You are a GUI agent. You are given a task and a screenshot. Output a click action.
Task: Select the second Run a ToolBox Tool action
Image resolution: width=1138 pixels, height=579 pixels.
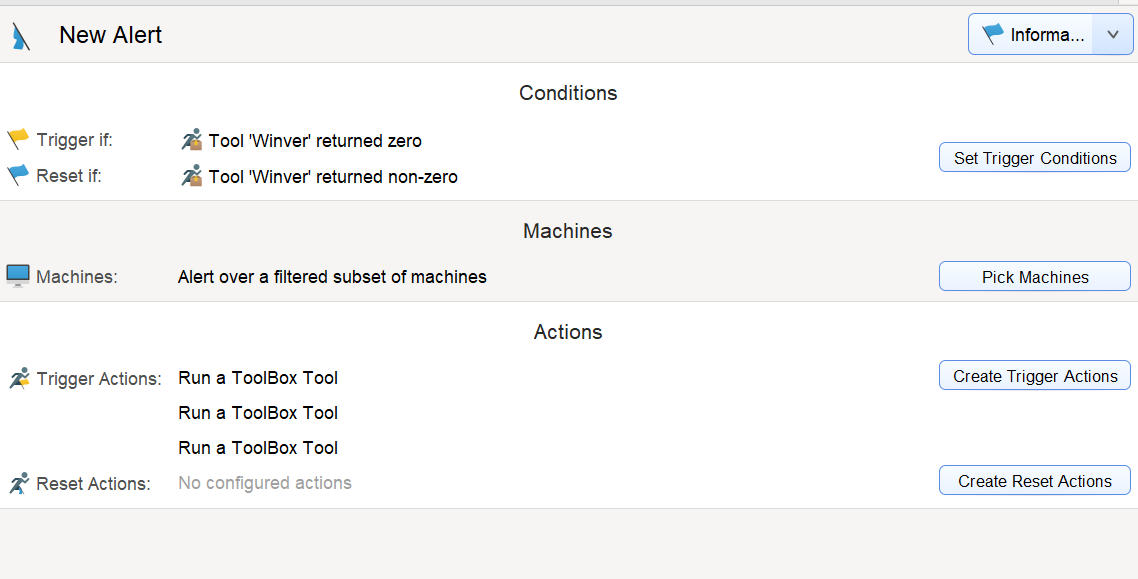(x=258, y=413)
